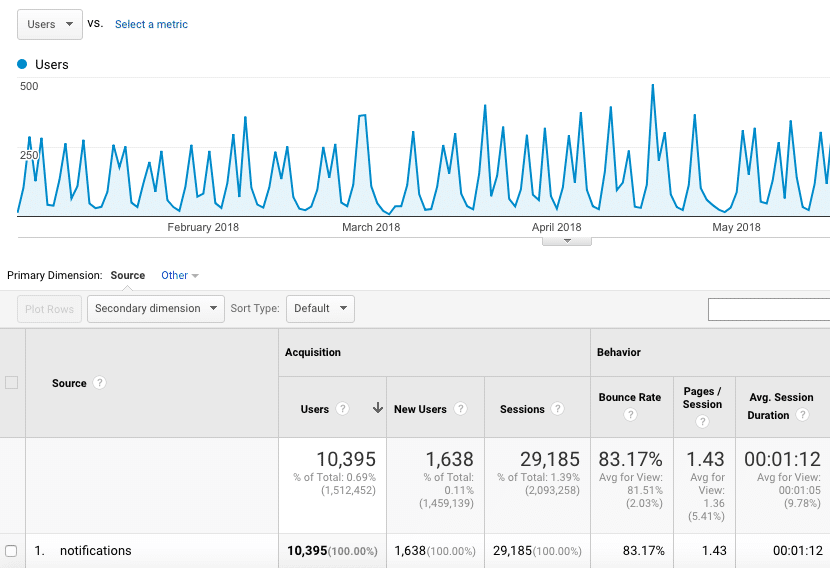830x568 pixels.
Task: Click help icon beside New Users column
Action: tap(461, 409)
